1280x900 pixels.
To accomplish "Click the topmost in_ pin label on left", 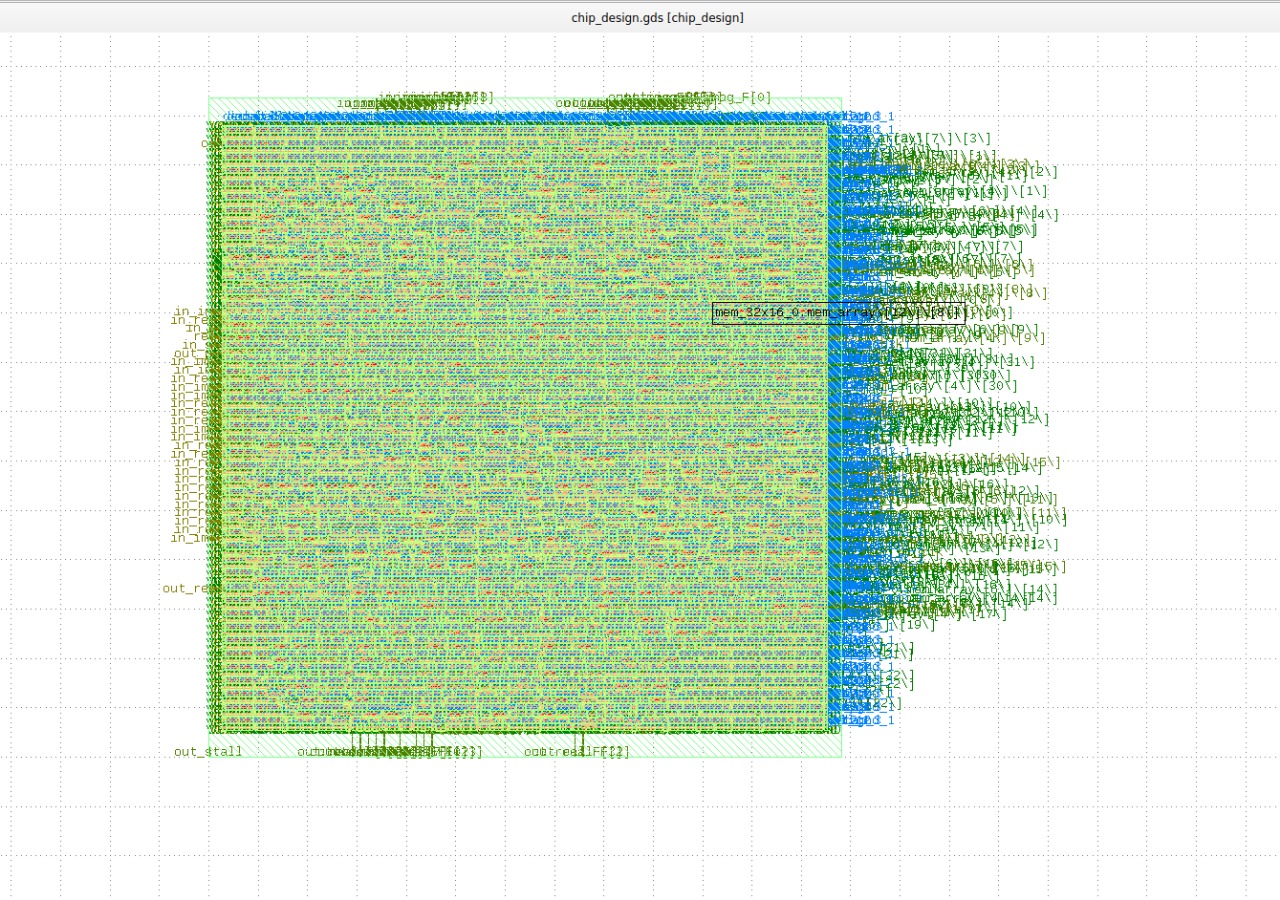I will click(190, 312).
